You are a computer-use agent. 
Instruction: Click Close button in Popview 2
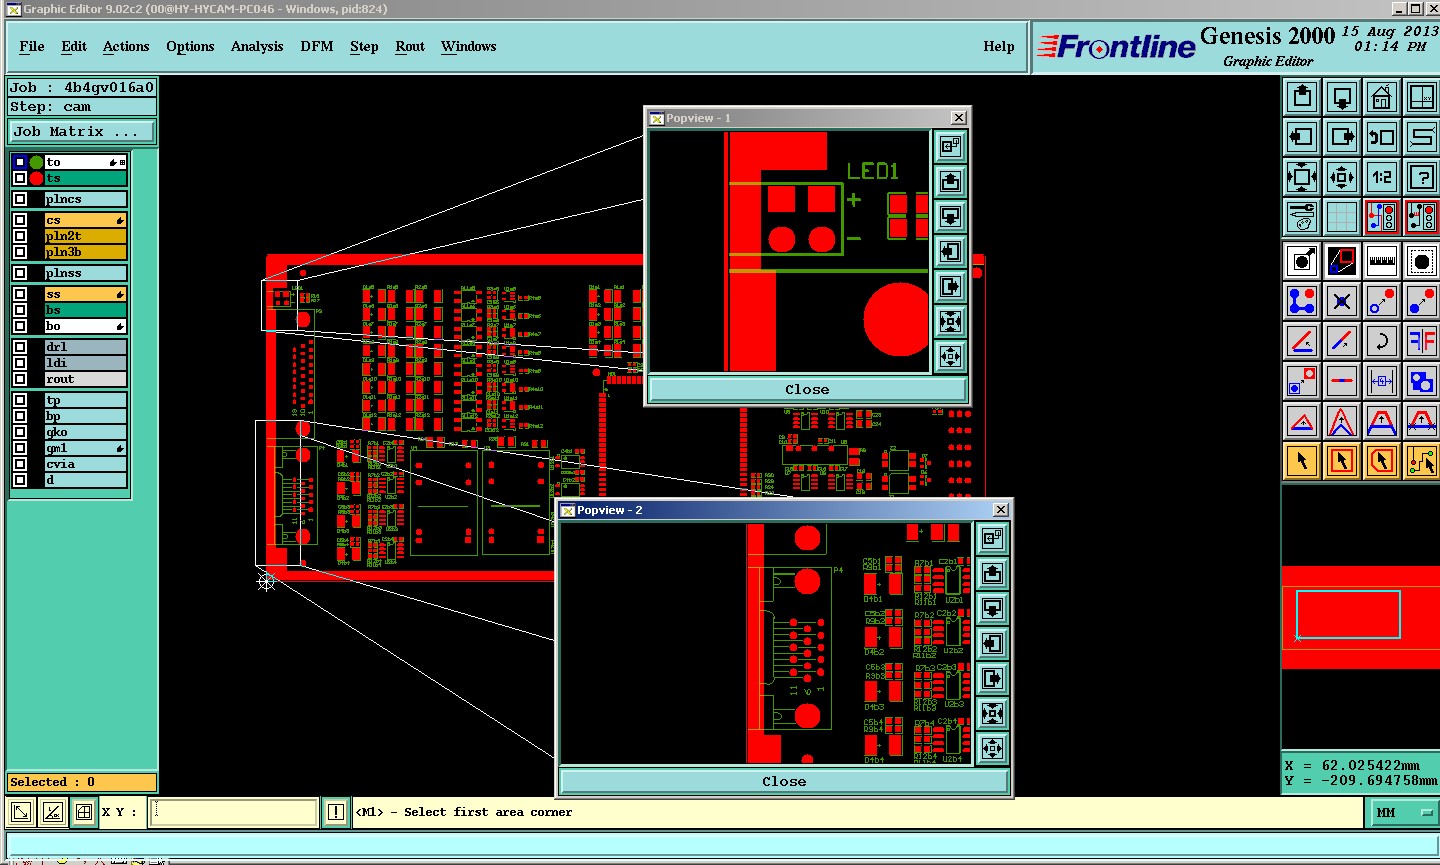(784, 782)
